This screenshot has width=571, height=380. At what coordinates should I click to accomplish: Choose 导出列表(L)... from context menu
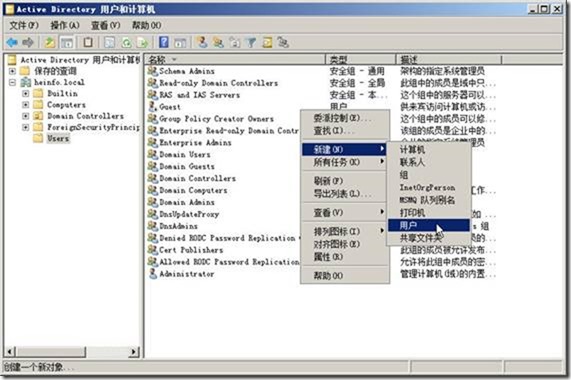344,193
